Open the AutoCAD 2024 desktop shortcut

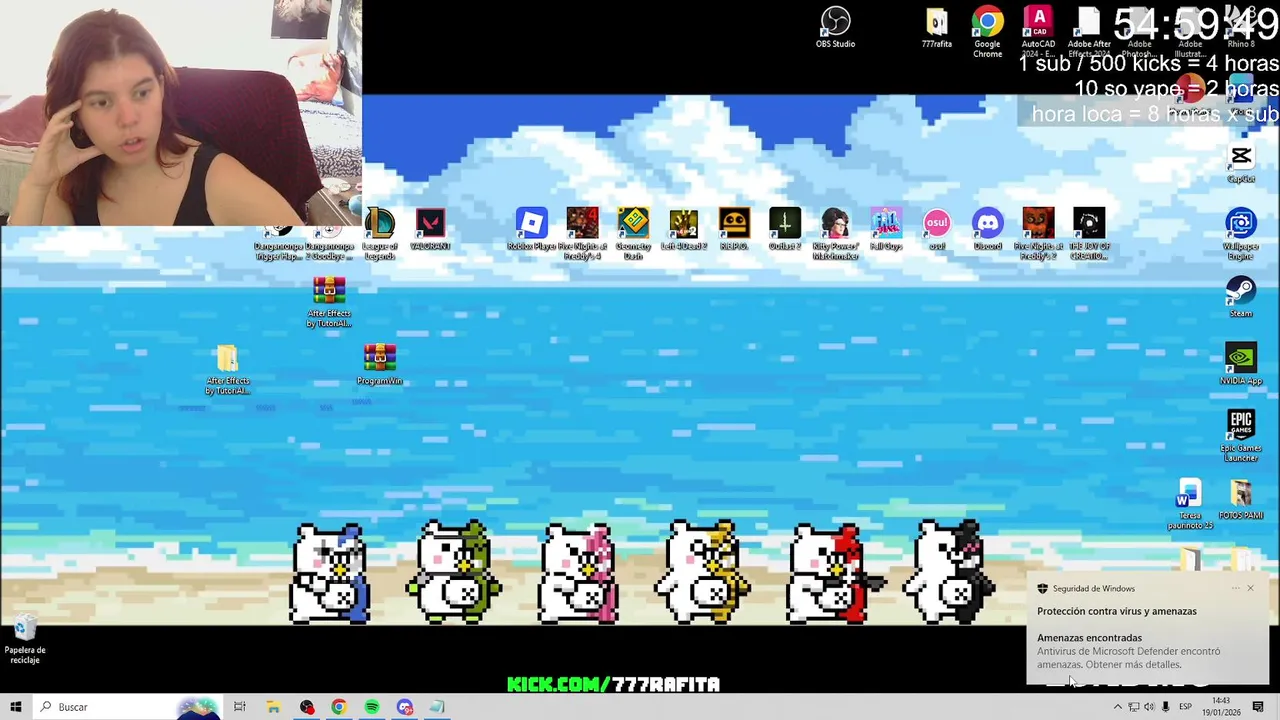1038,32
